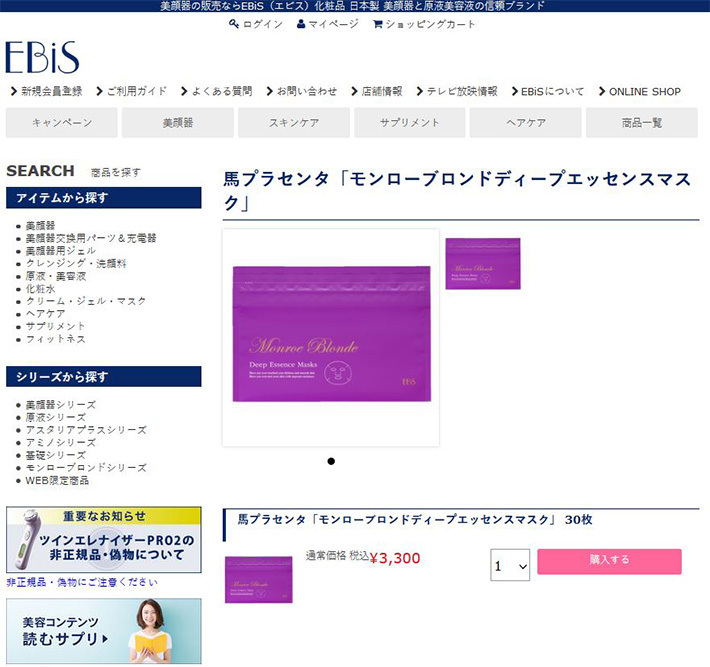Open ヘアケア in sidebar list

[45, 313]
